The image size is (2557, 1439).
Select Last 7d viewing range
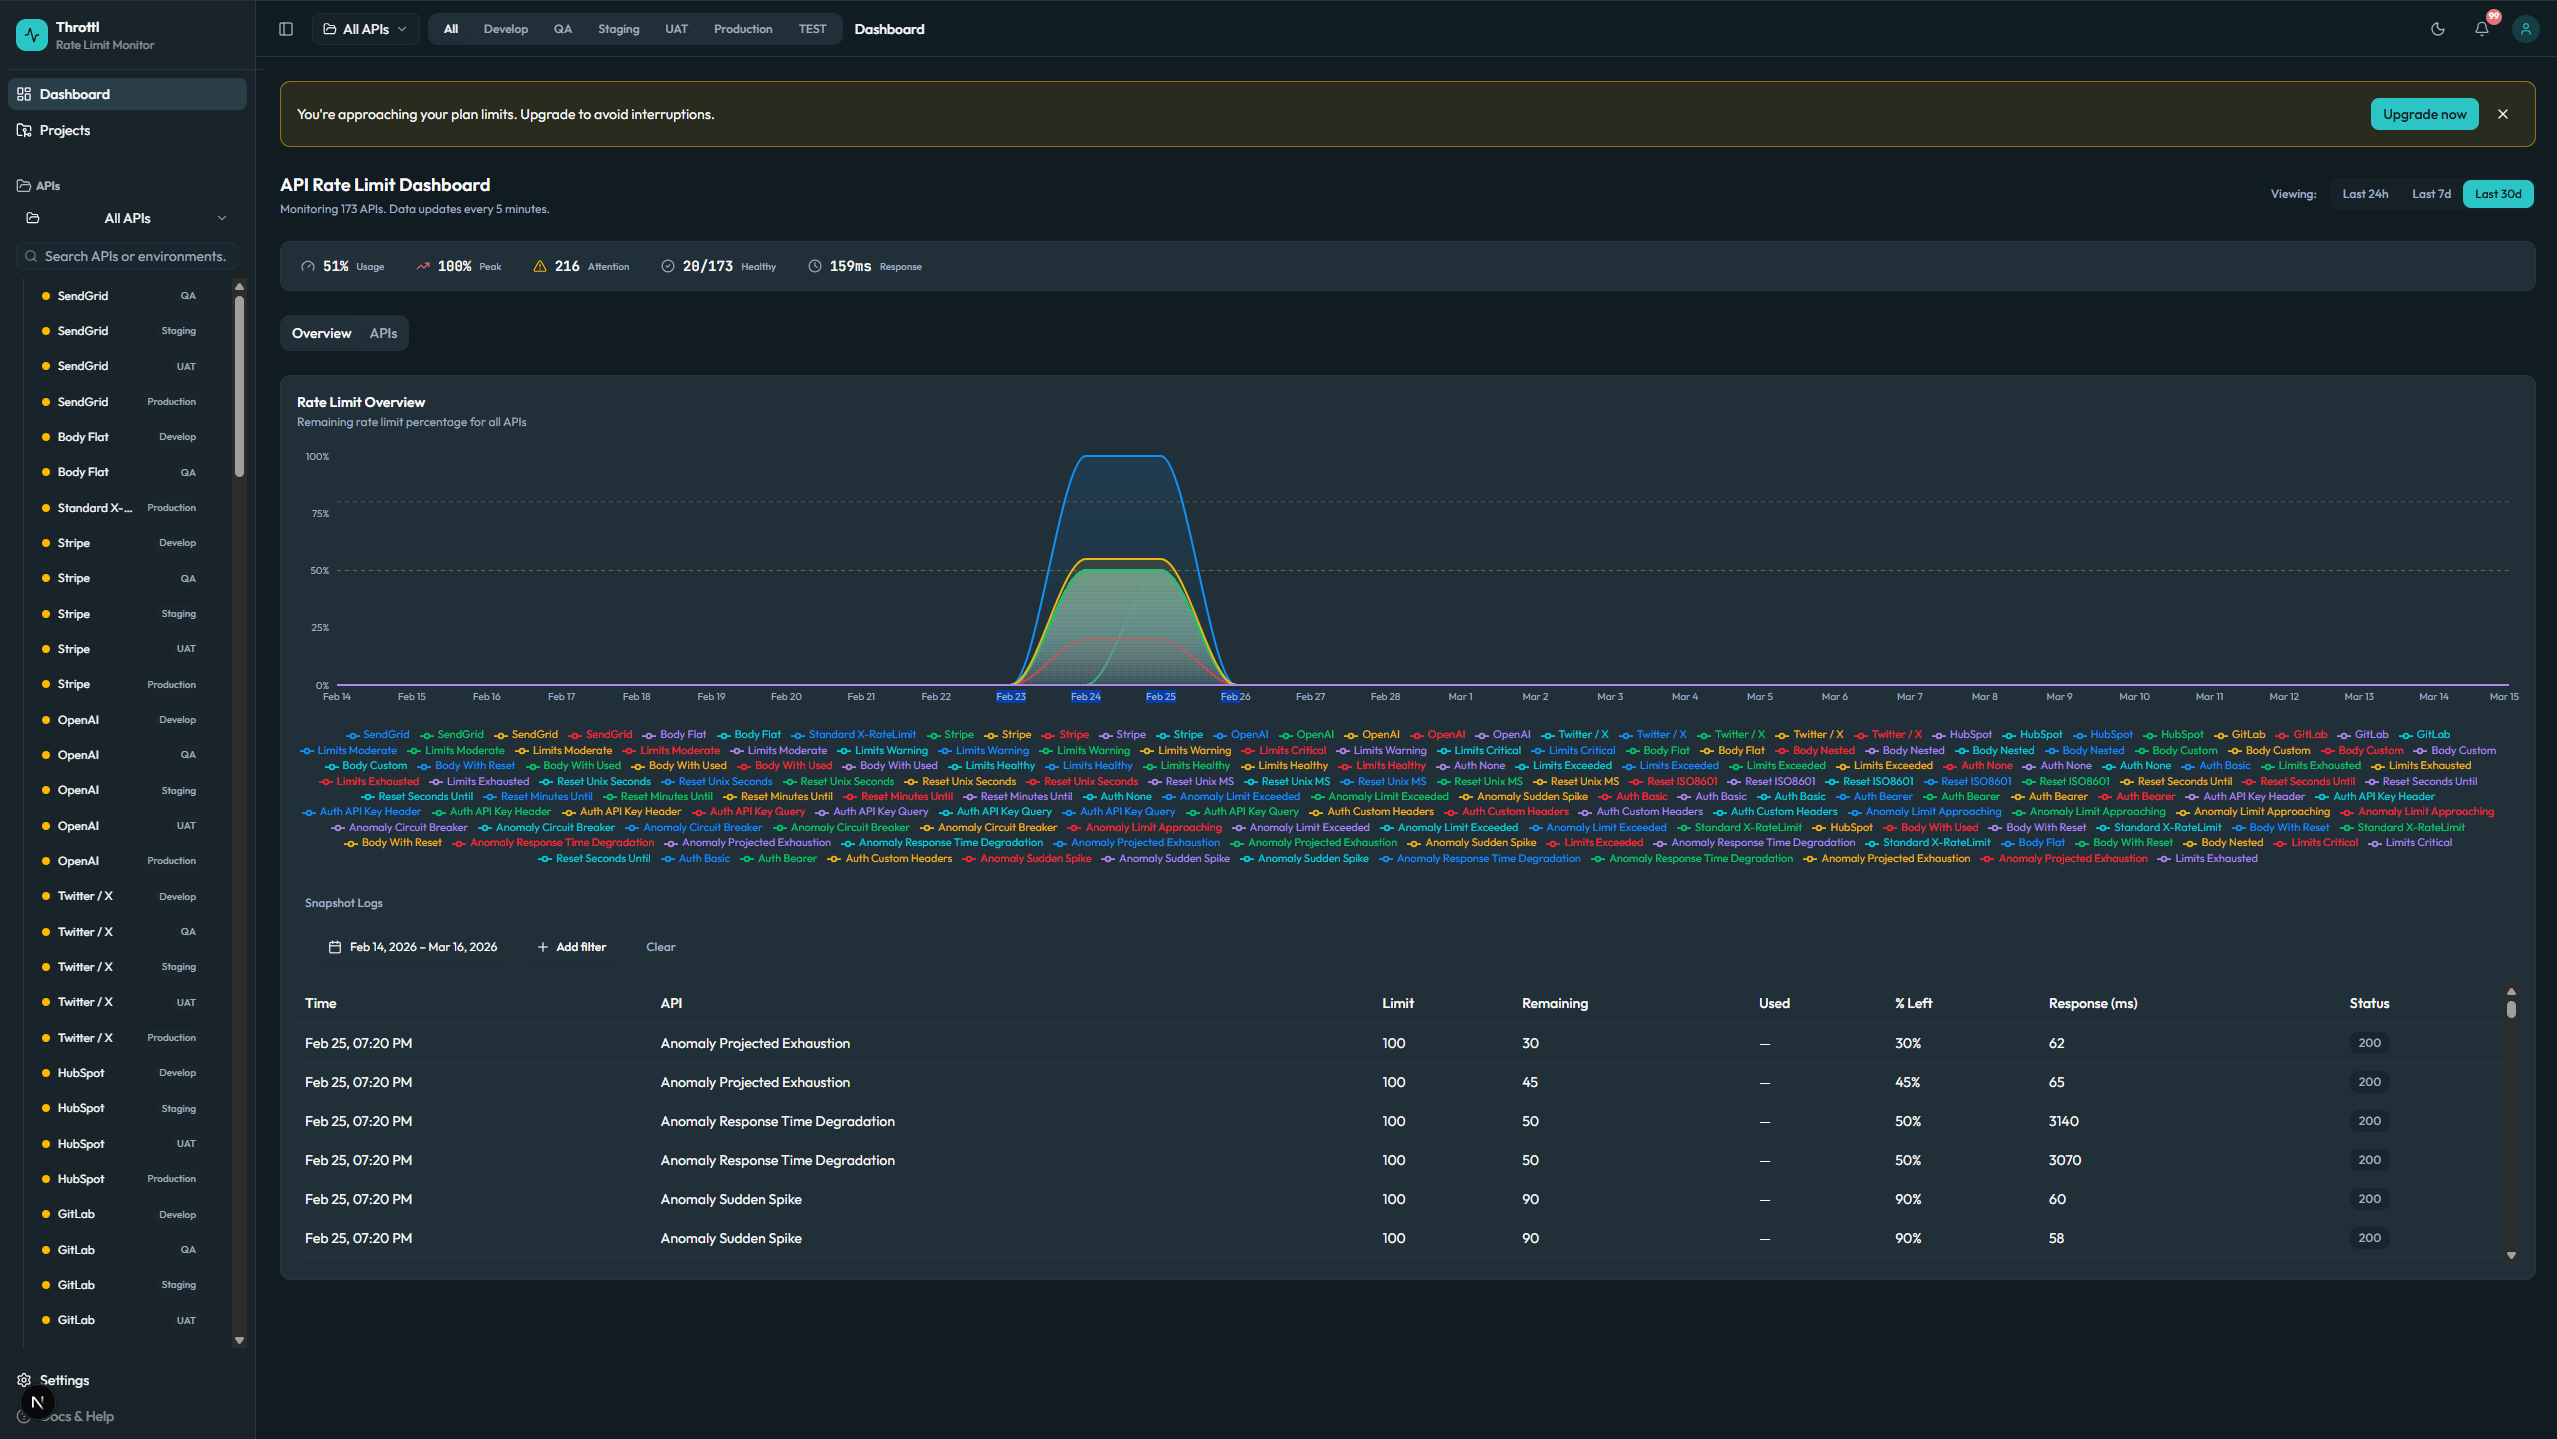pyautogui.click(x=2430, y=194)
